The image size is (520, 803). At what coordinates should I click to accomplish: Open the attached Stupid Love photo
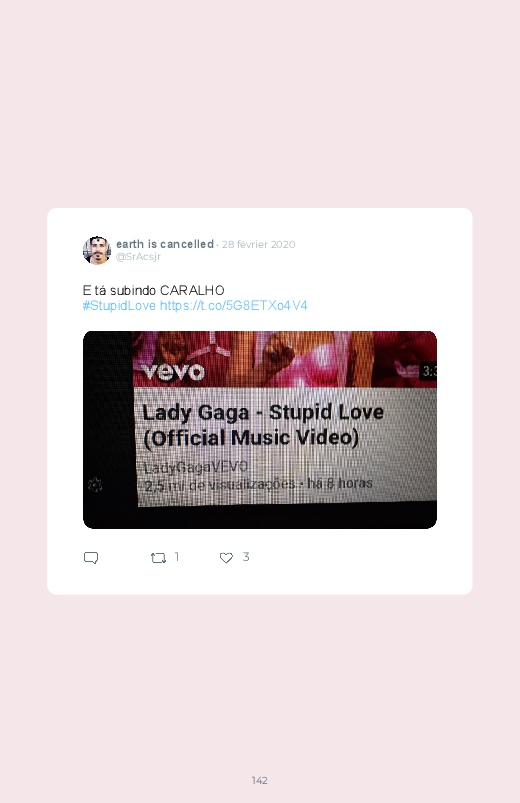[260, 430]
